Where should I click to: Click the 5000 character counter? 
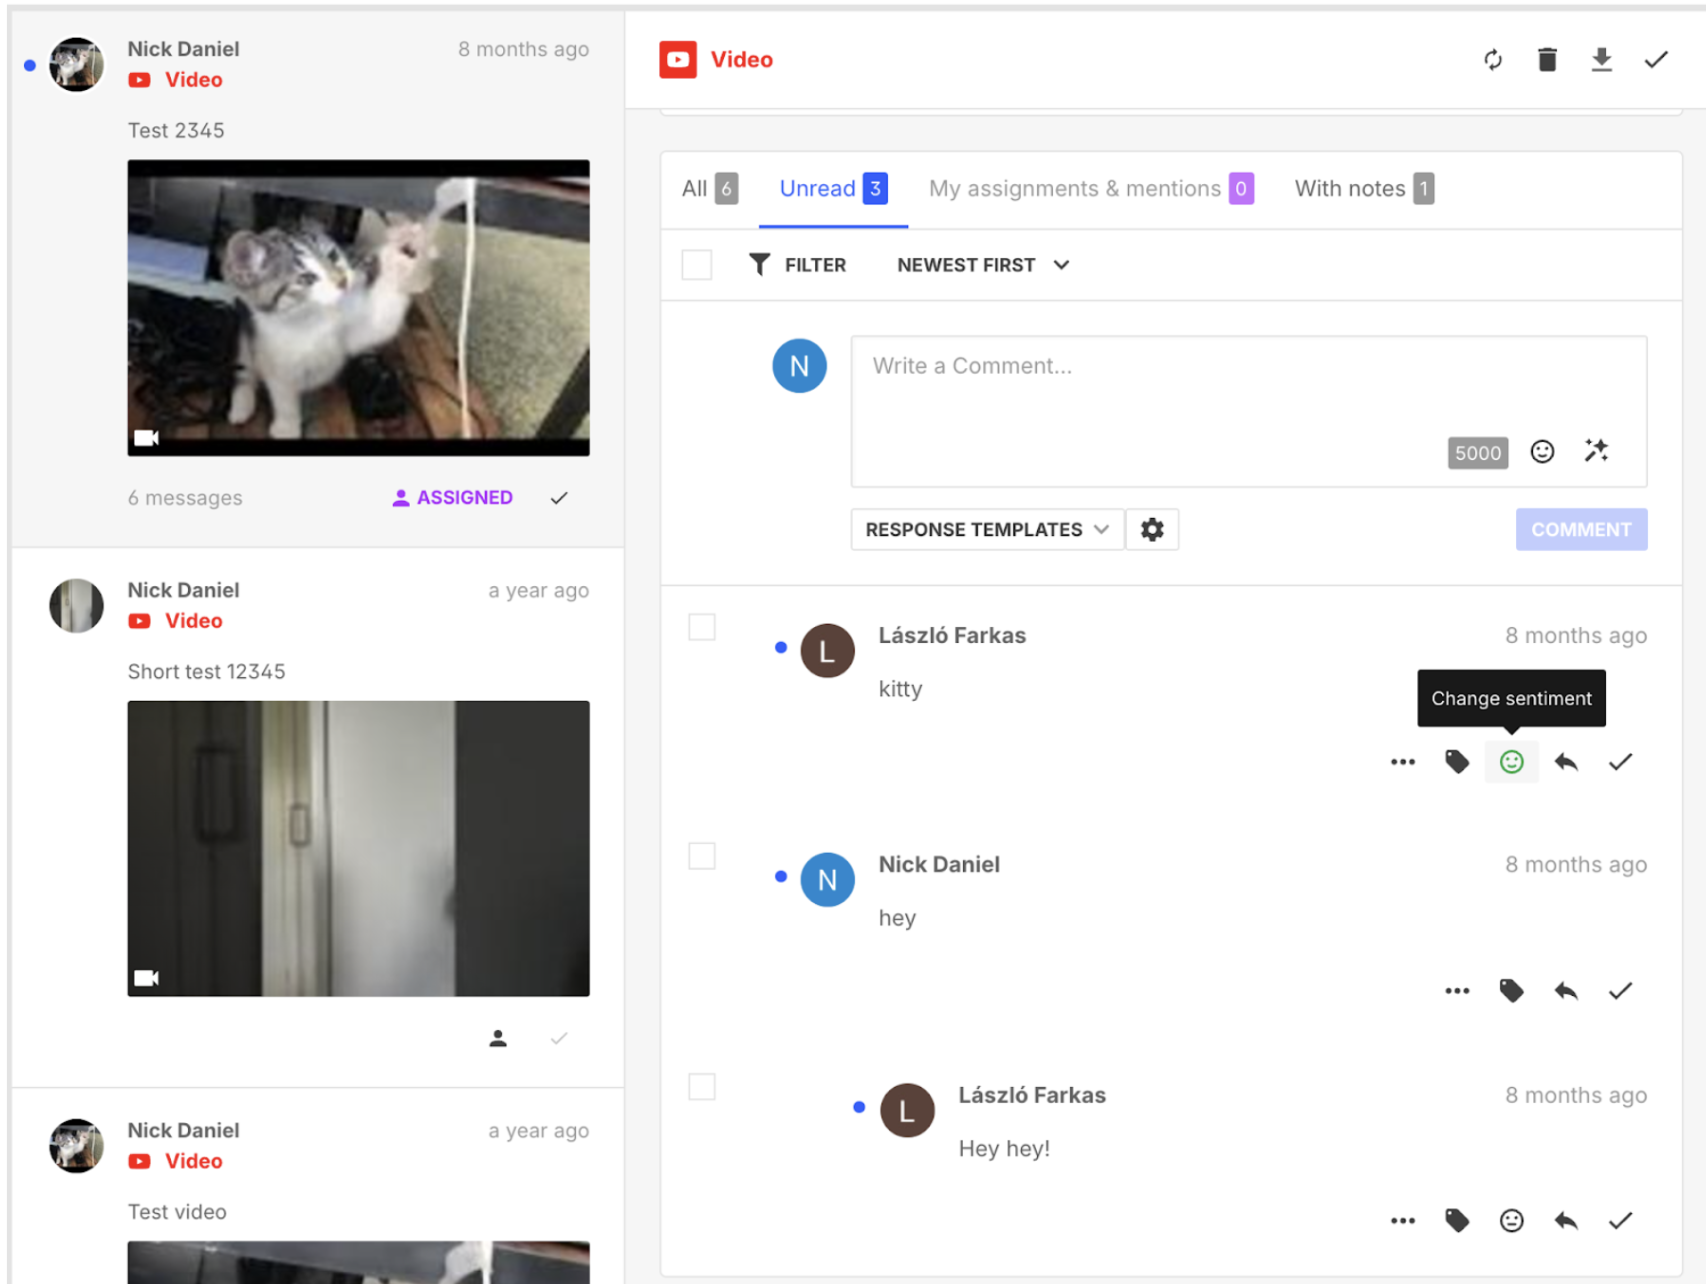tap(1477, 453)
